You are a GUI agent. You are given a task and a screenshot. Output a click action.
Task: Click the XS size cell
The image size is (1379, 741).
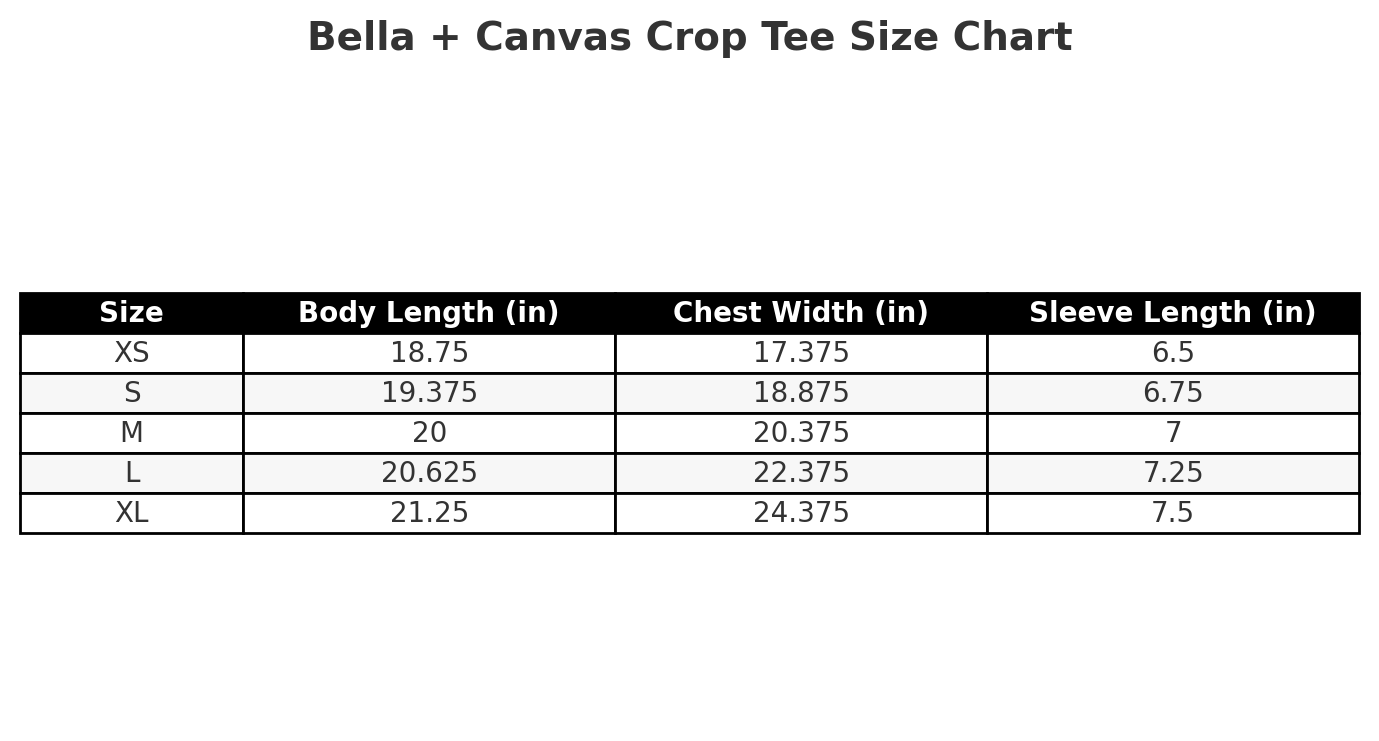[131, 353]
